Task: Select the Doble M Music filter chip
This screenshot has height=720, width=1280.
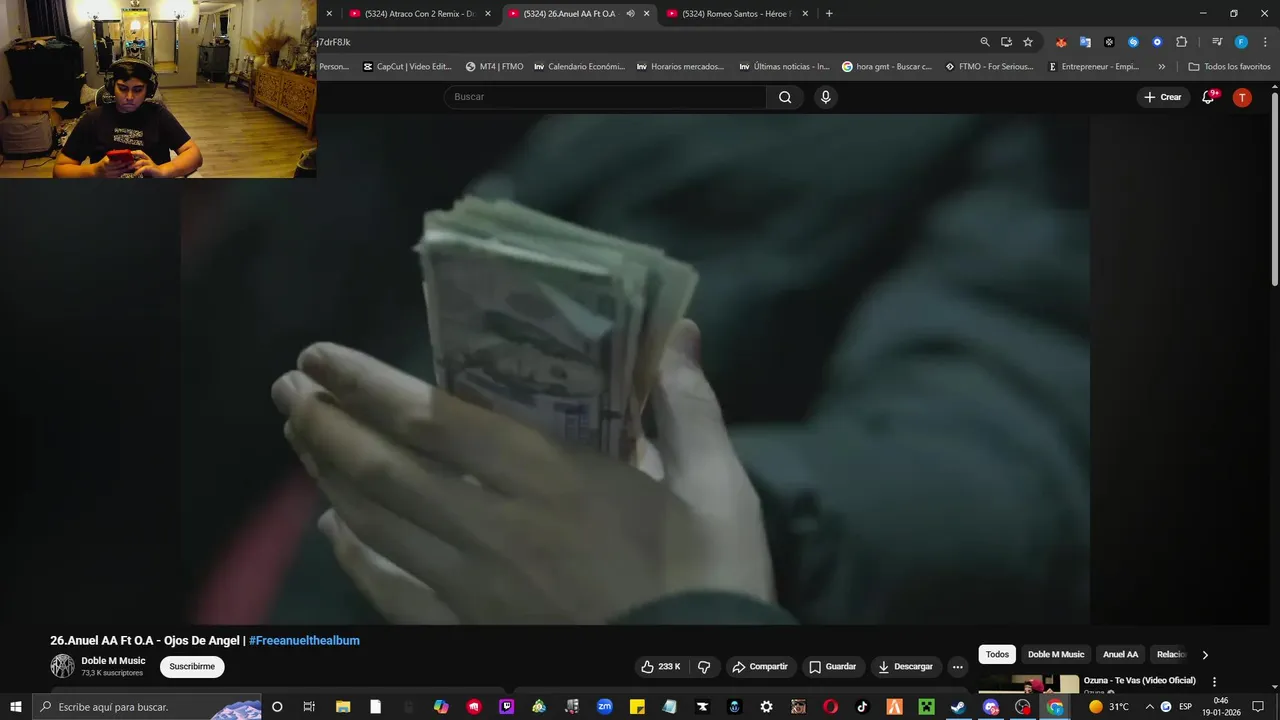Action: click(x=1056, y=655)
